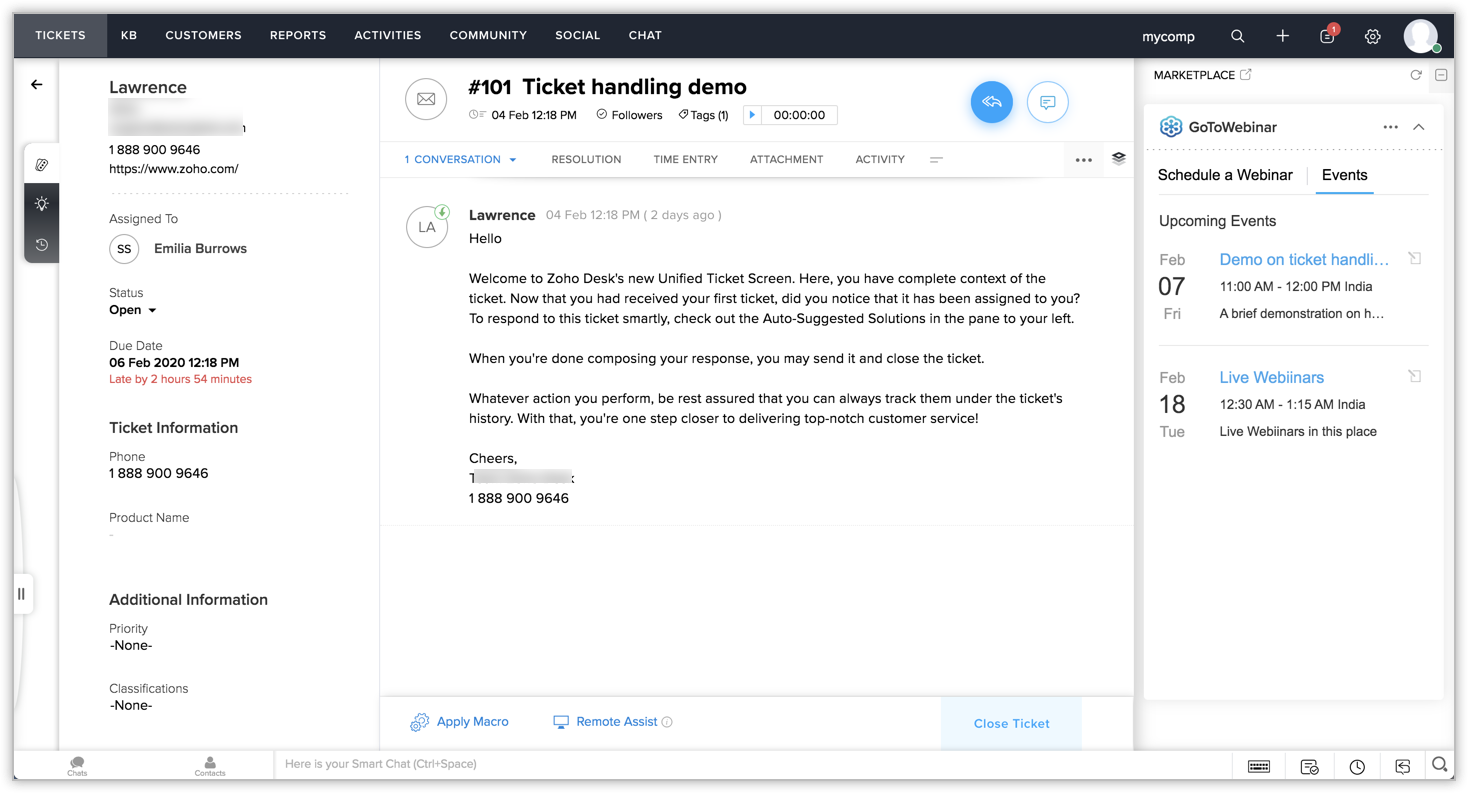The image size is (1468, 793).
Task: Click the bottom-right search magnifier icon
Action: click(x=1439, y=765)
